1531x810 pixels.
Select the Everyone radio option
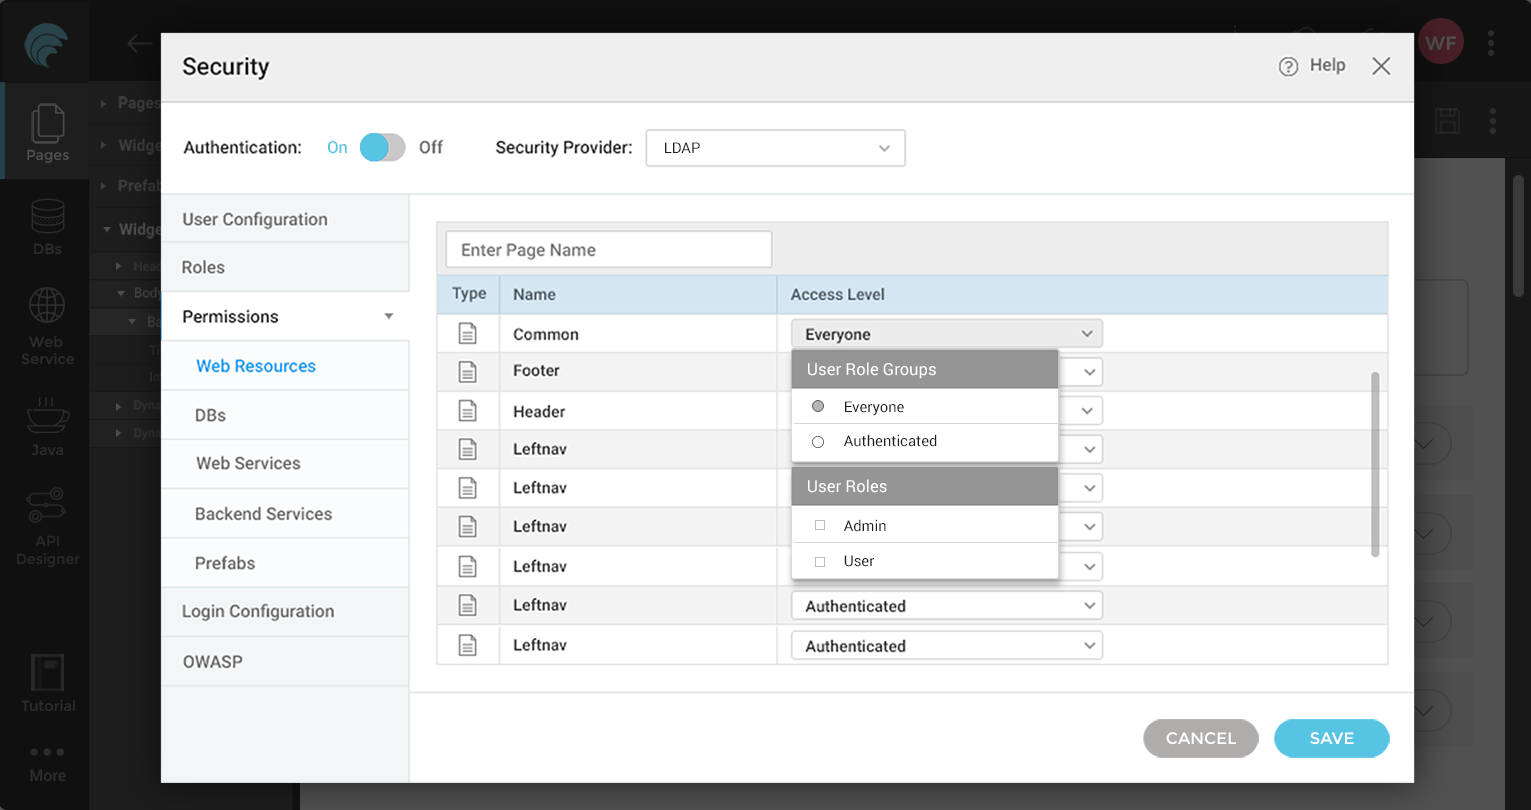click(818, 407)
